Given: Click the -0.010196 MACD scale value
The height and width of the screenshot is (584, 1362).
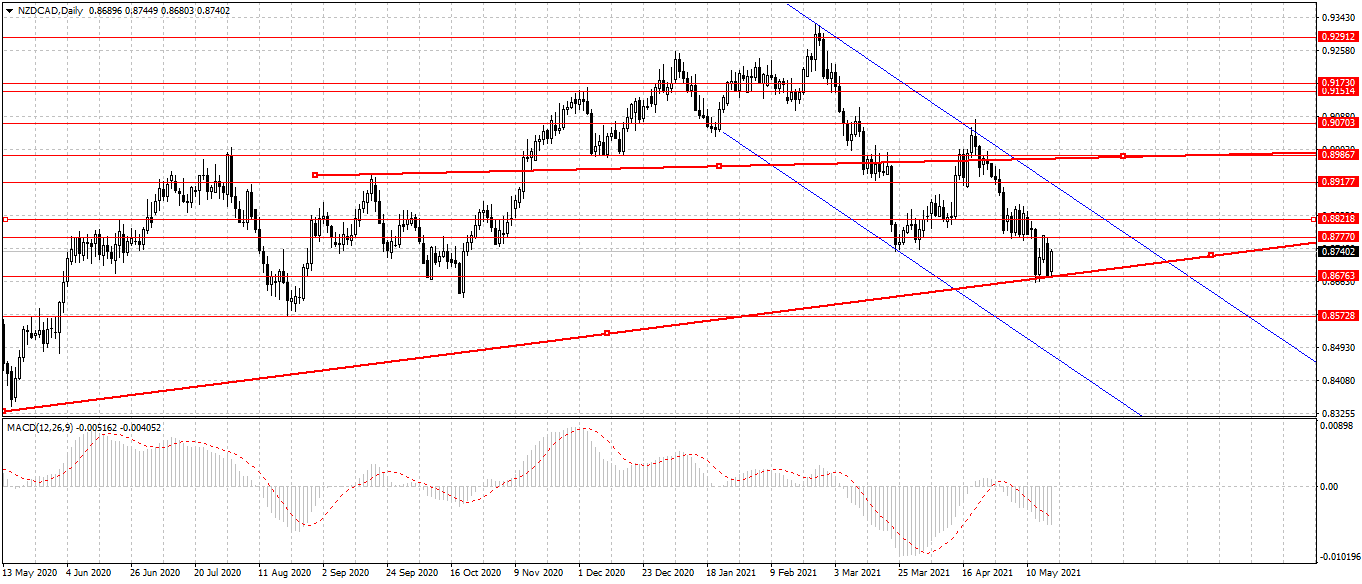Looking at the screenshot, I should [1338, 556].
